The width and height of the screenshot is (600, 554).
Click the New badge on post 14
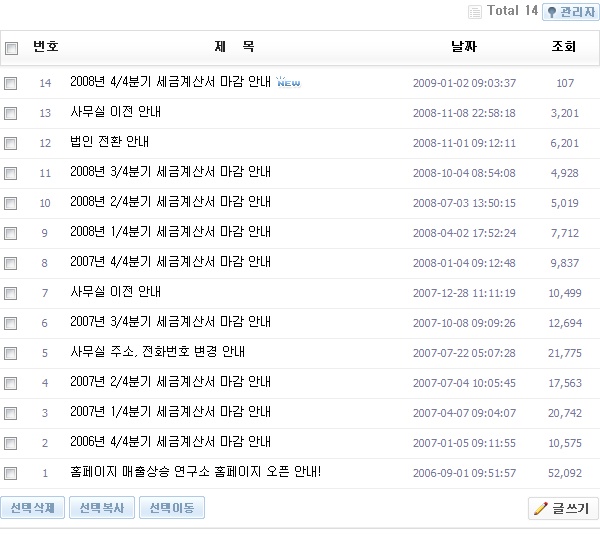[288, 83]
